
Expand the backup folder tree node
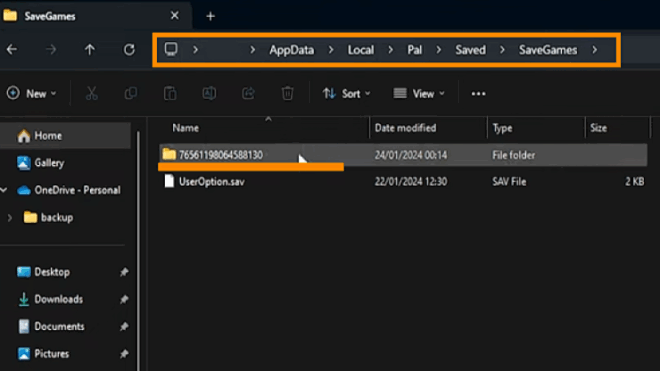[x=10, y=218]
